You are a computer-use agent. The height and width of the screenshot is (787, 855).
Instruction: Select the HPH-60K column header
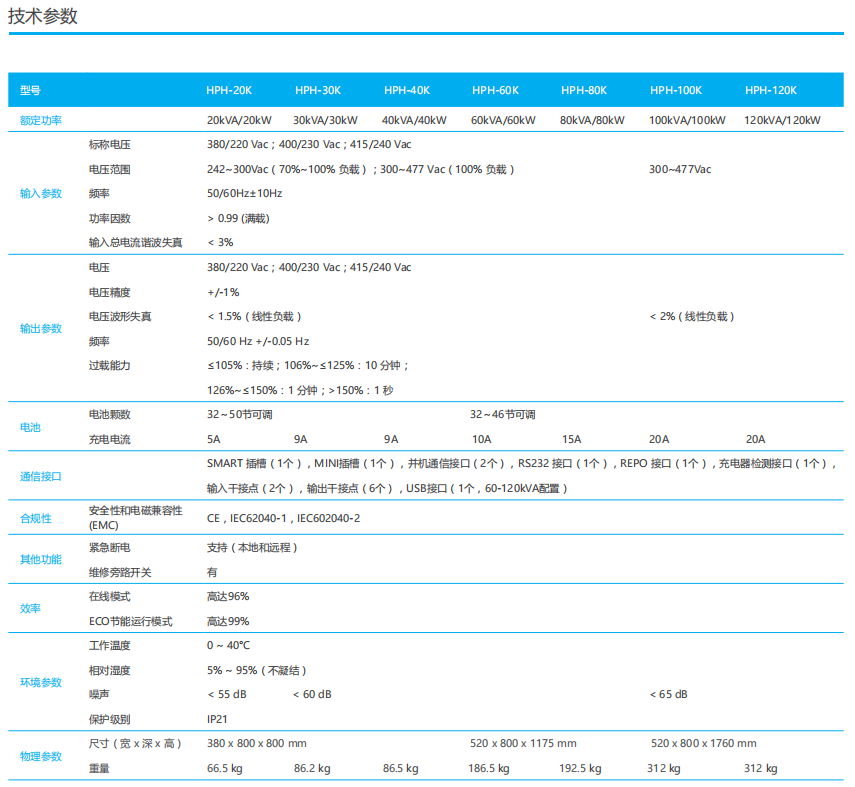(495, 91)
